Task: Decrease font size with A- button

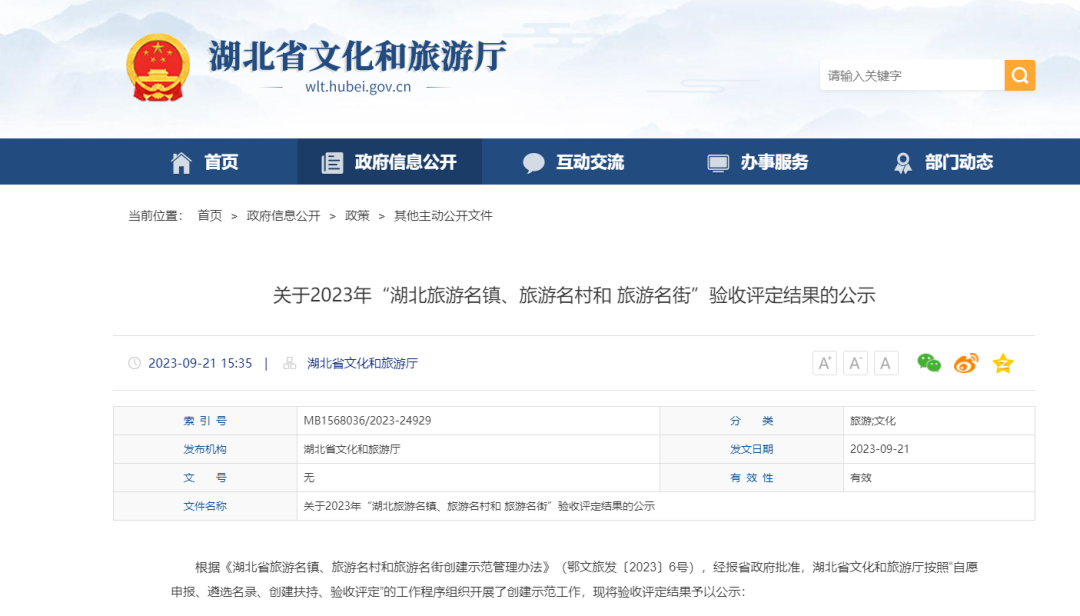Action: pyautogui.click(x=855, y=362)
